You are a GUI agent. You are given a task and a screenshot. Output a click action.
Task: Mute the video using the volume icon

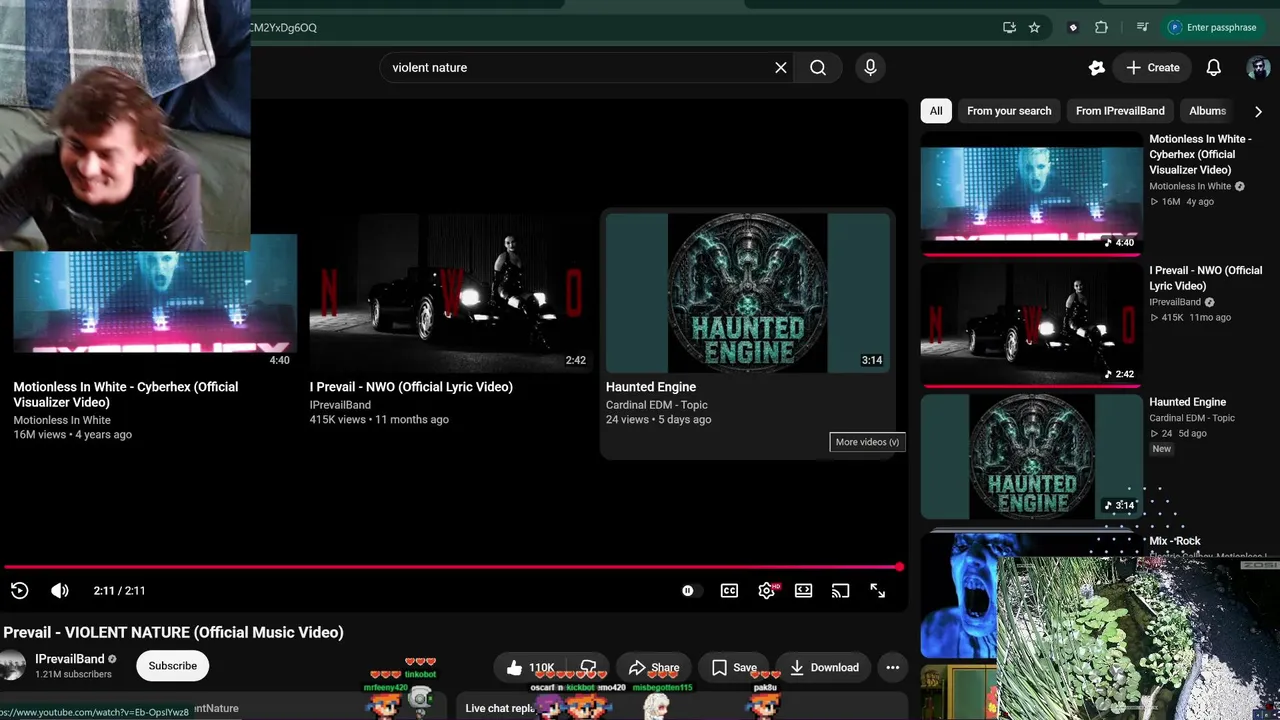60,591
